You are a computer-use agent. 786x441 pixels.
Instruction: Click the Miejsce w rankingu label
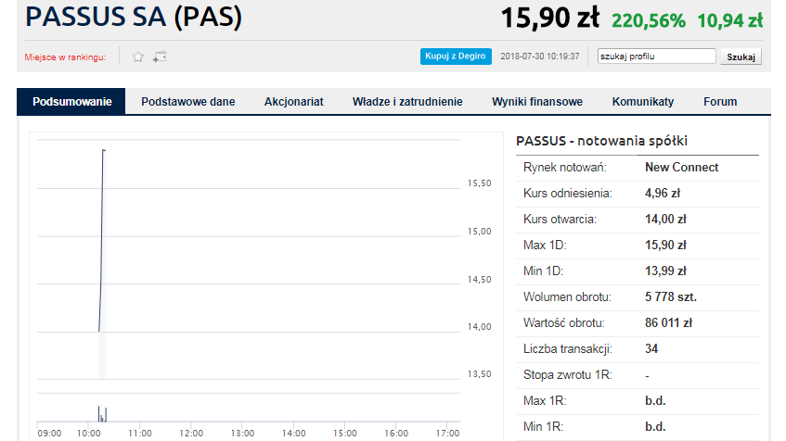(65, 57)
